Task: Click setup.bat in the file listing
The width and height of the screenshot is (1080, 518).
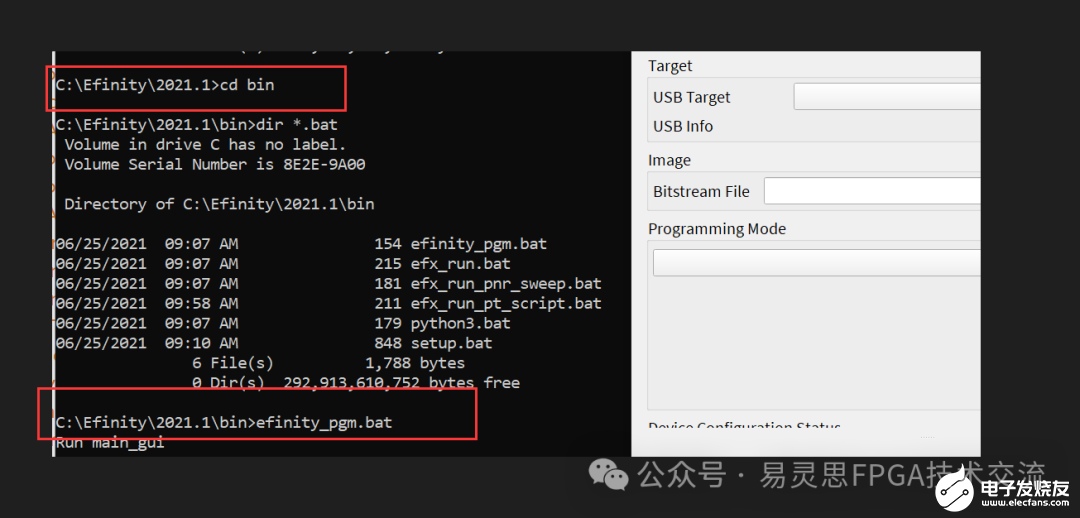Action: tap(451, 343)
